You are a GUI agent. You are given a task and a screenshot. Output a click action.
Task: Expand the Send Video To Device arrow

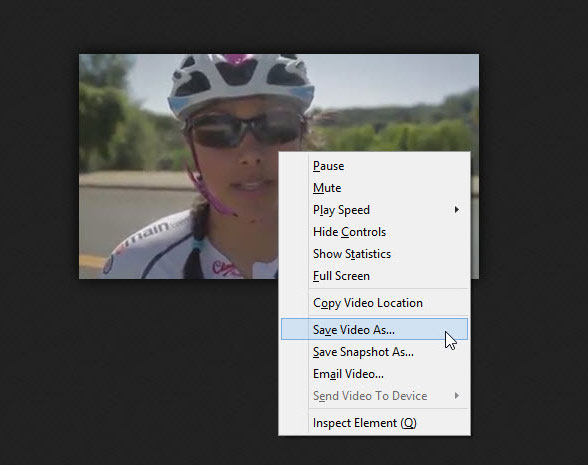[x=456, y=396]
